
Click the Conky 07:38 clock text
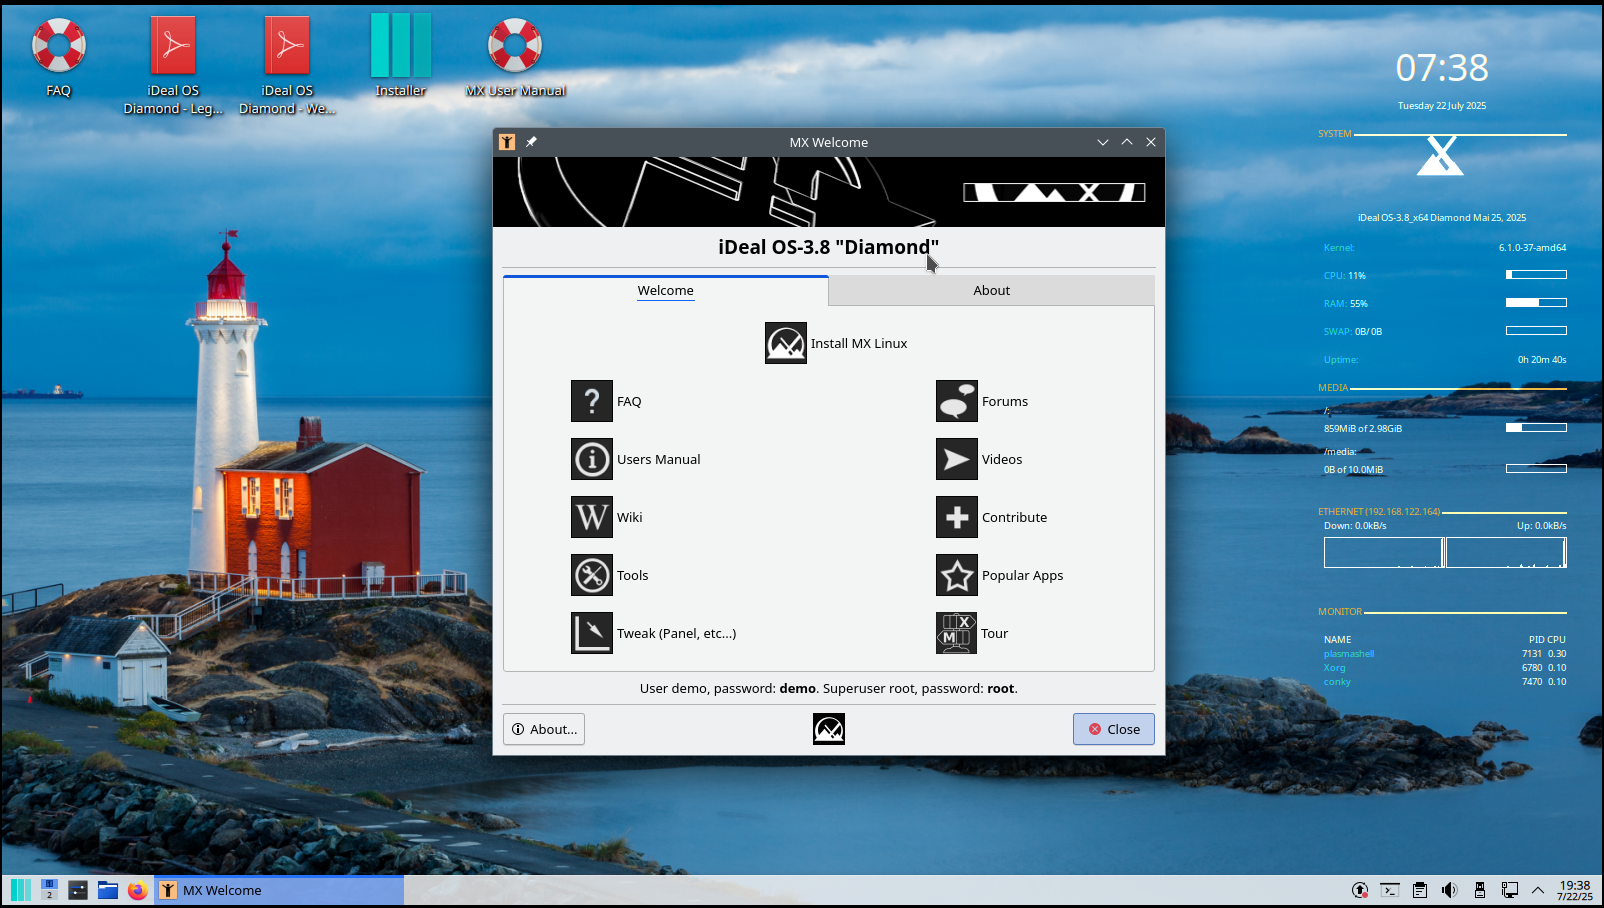1442,68
